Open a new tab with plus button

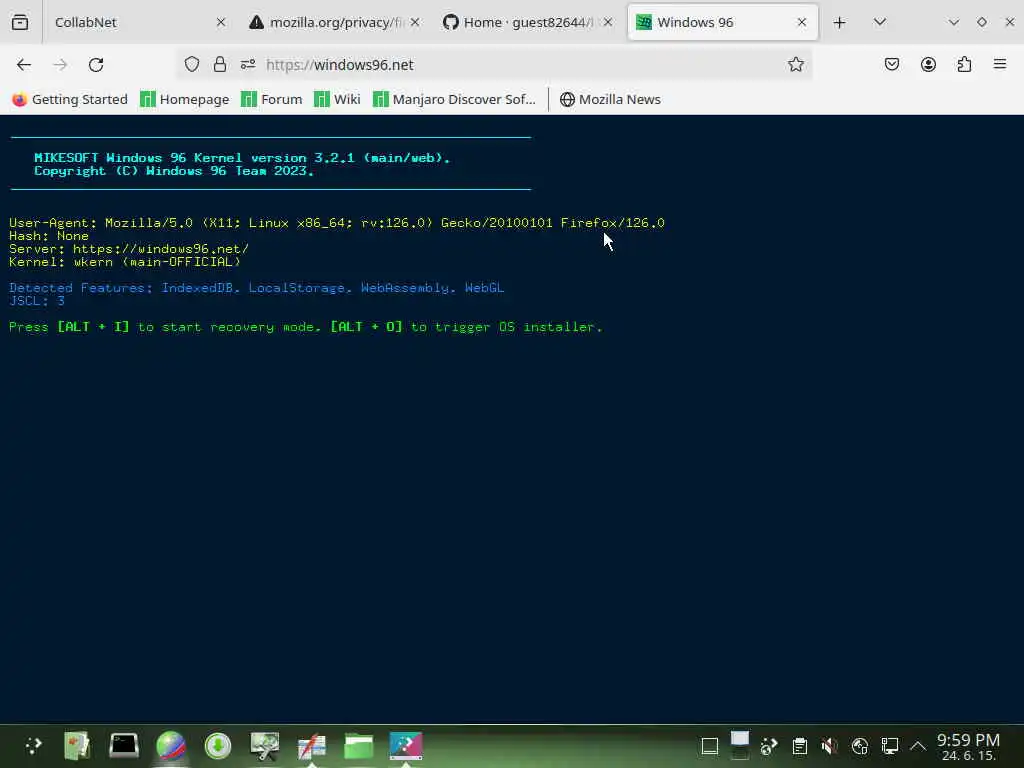(x=839, y=22)
